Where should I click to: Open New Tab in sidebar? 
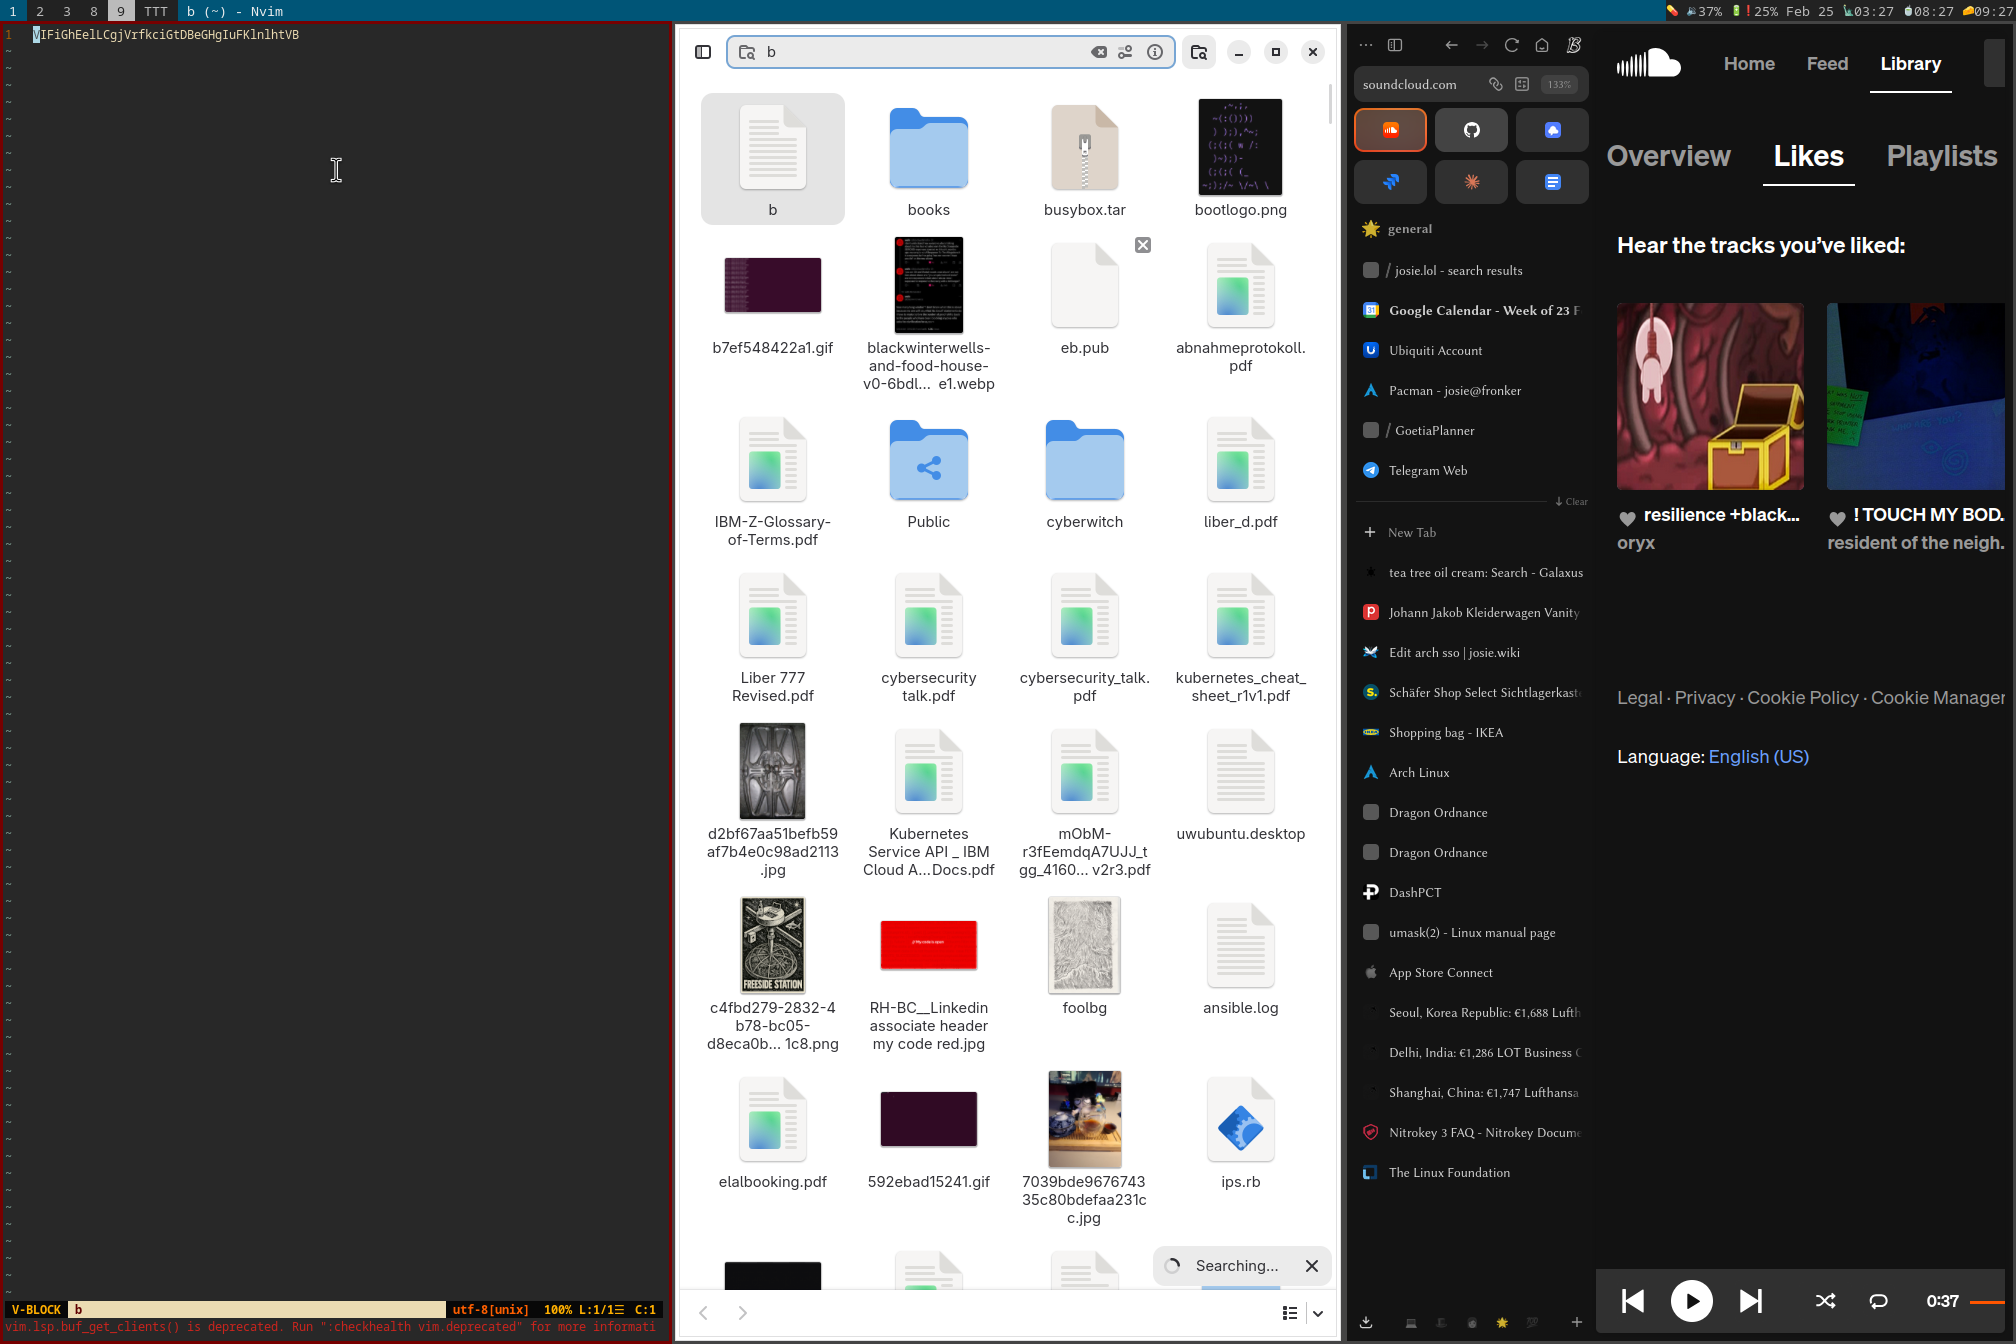pos(1411,533)
